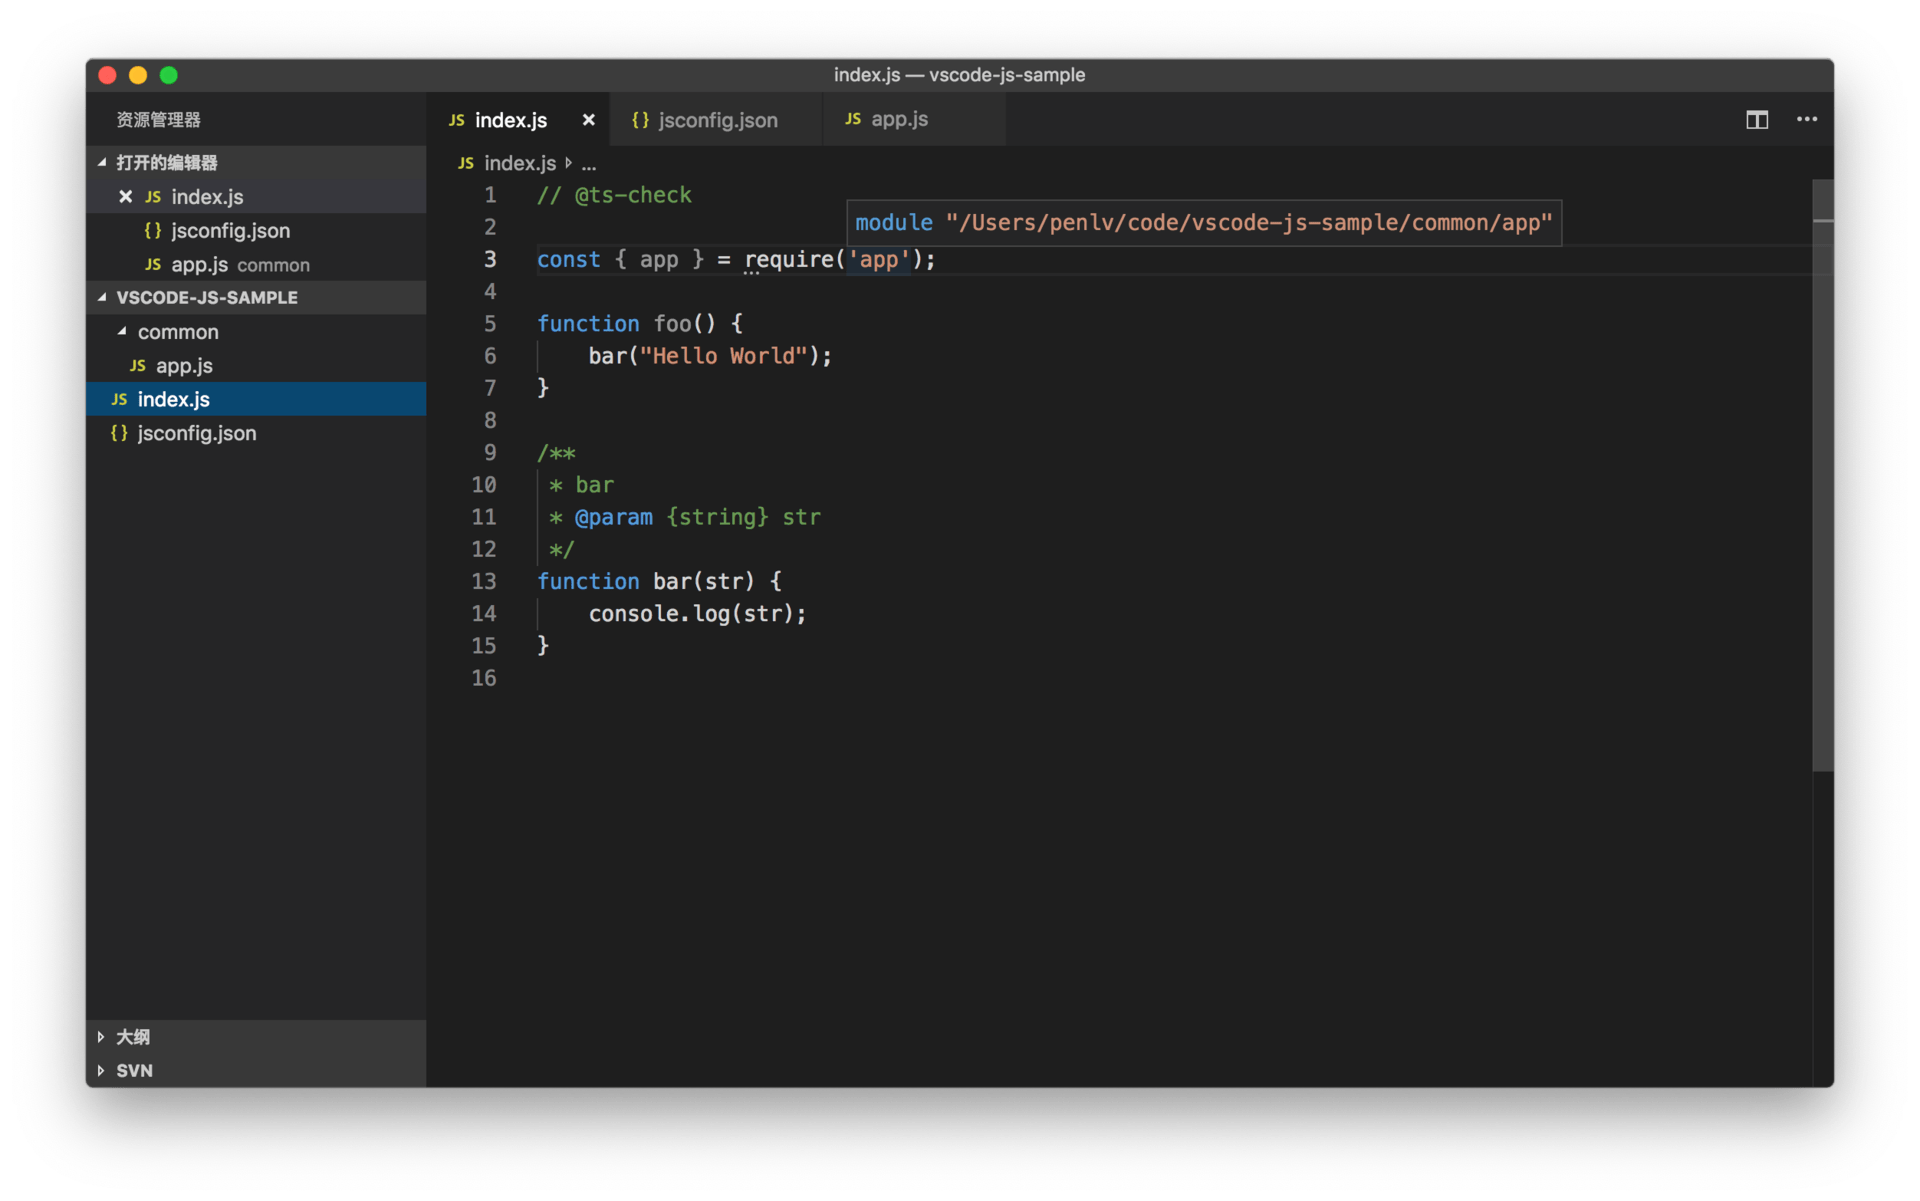The image size is (1920, 1201).
Task: Click the // @ts-check comment
Action: click(614, 195)
